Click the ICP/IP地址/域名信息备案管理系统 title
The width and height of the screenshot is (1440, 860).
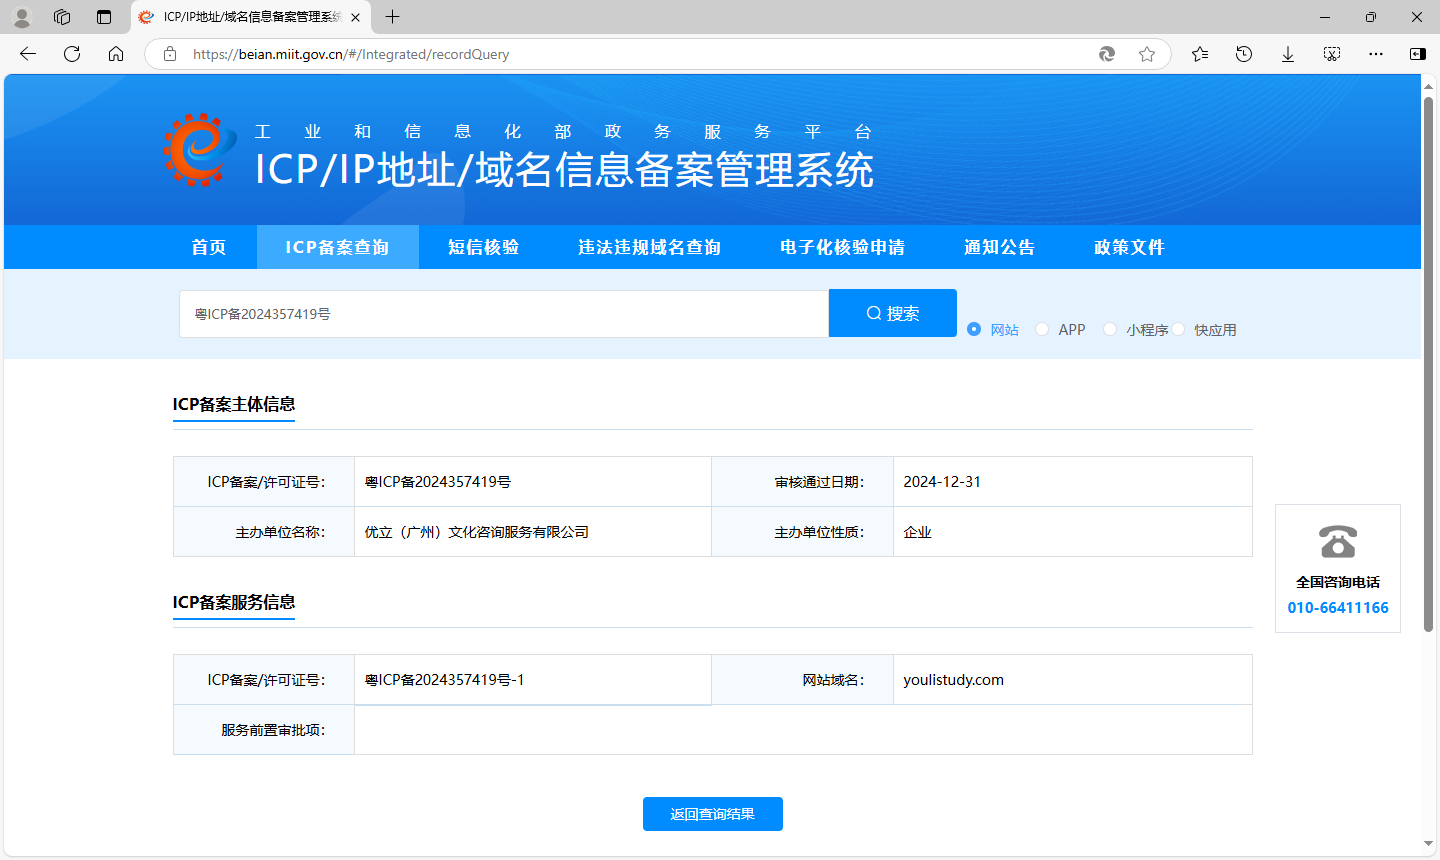tap(564, 170)
